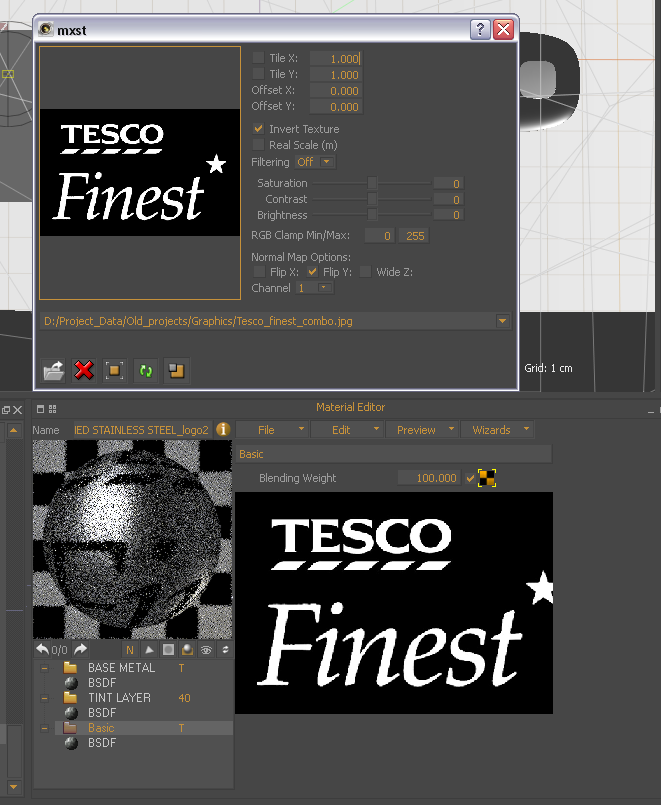Enable Flip X normal map option
The width and height of the screenshot is (661, 805).
tap(260, 272)
